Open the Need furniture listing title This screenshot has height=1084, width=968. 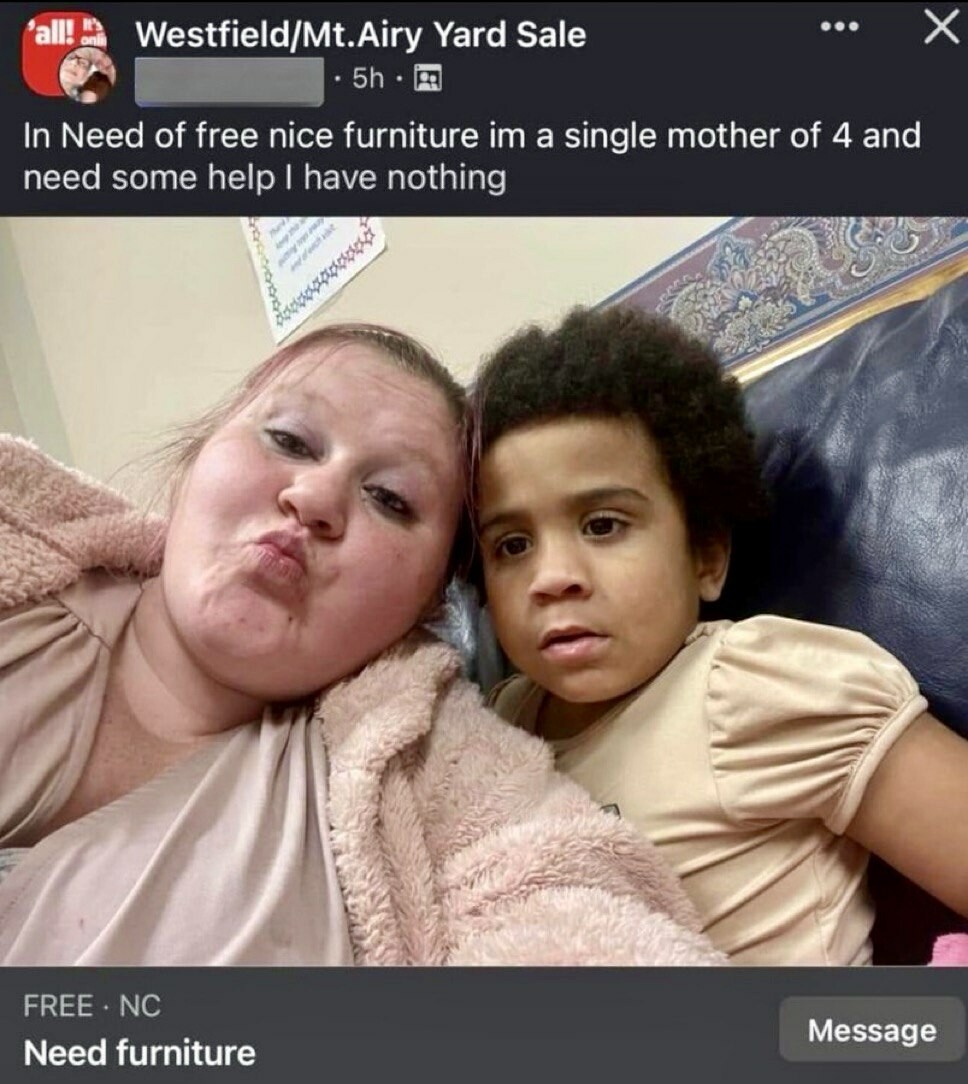(140, 1053)
